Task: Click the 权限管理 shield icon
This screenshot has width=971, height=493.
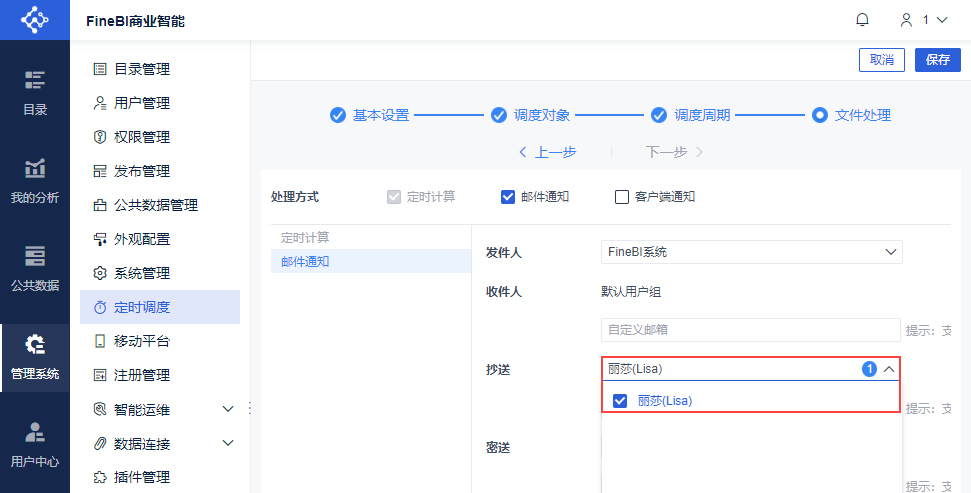Action: tap(100, 137)
